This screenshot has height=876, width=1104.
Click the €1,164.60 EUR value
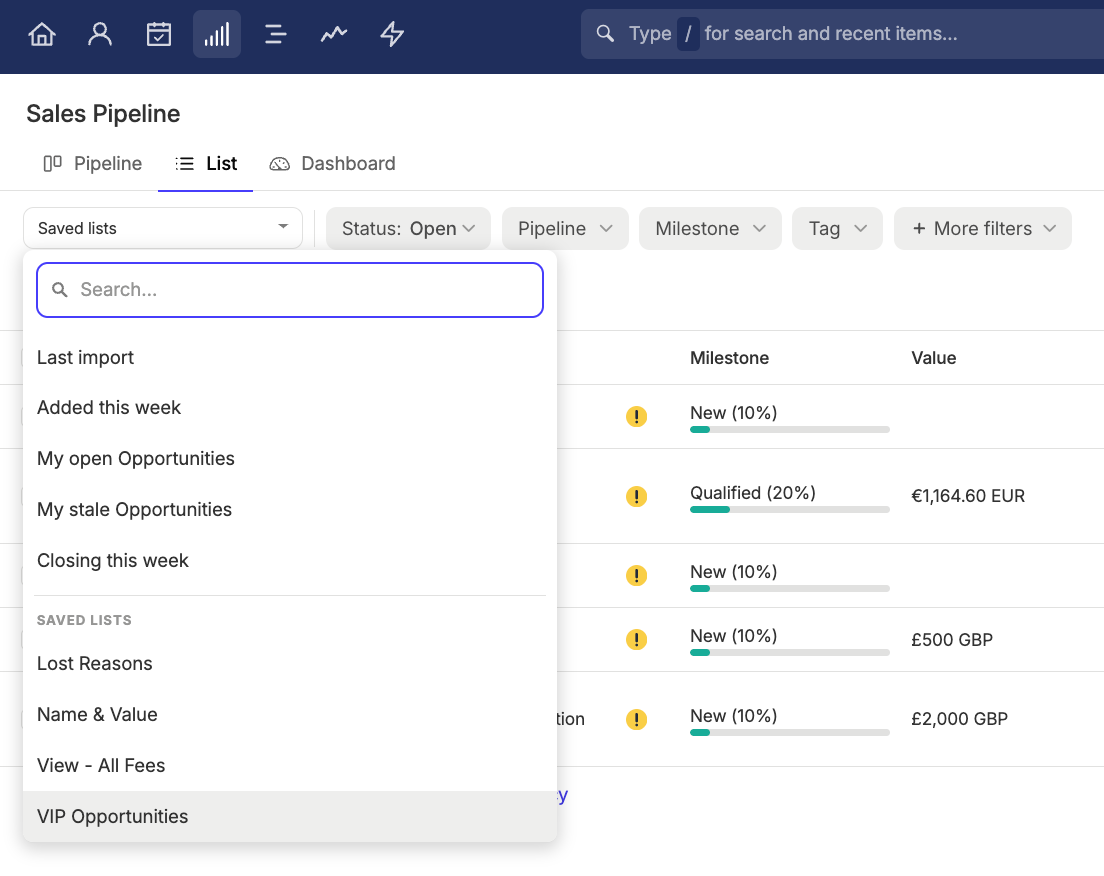(968, 496)
